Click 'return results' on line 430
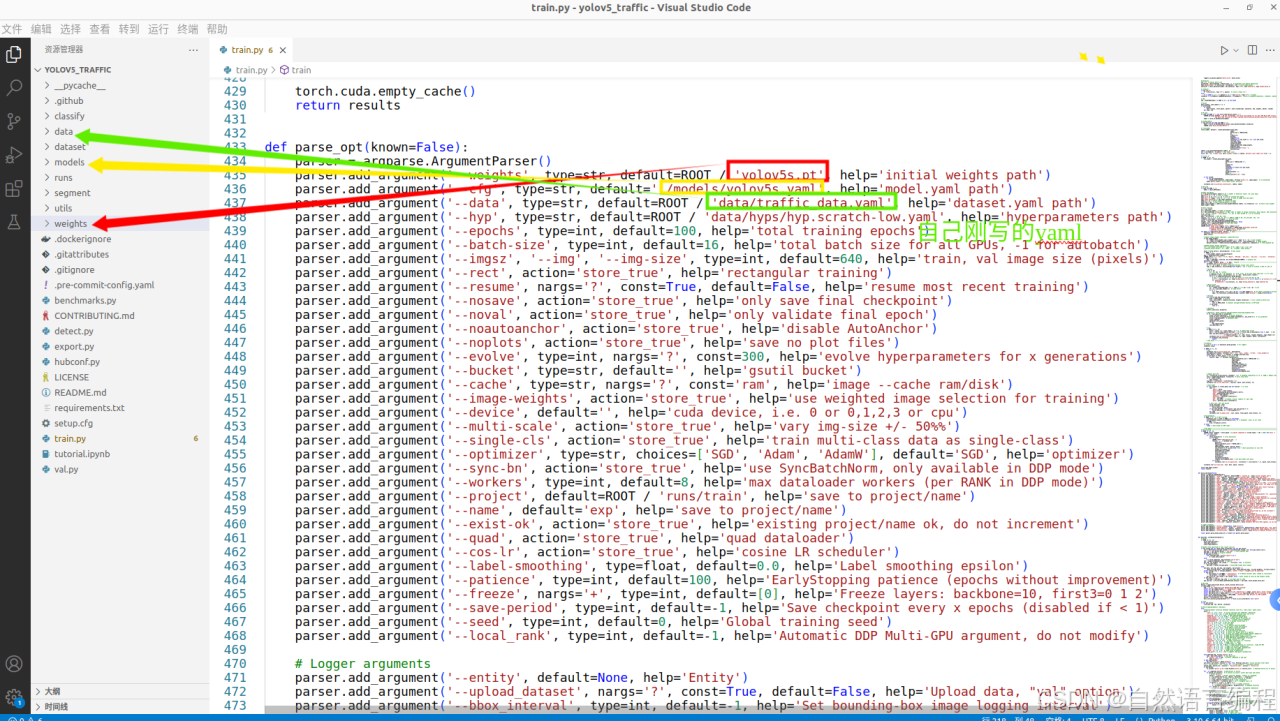The height and width of the screenshot is (721, 1280). pos(348,105)
